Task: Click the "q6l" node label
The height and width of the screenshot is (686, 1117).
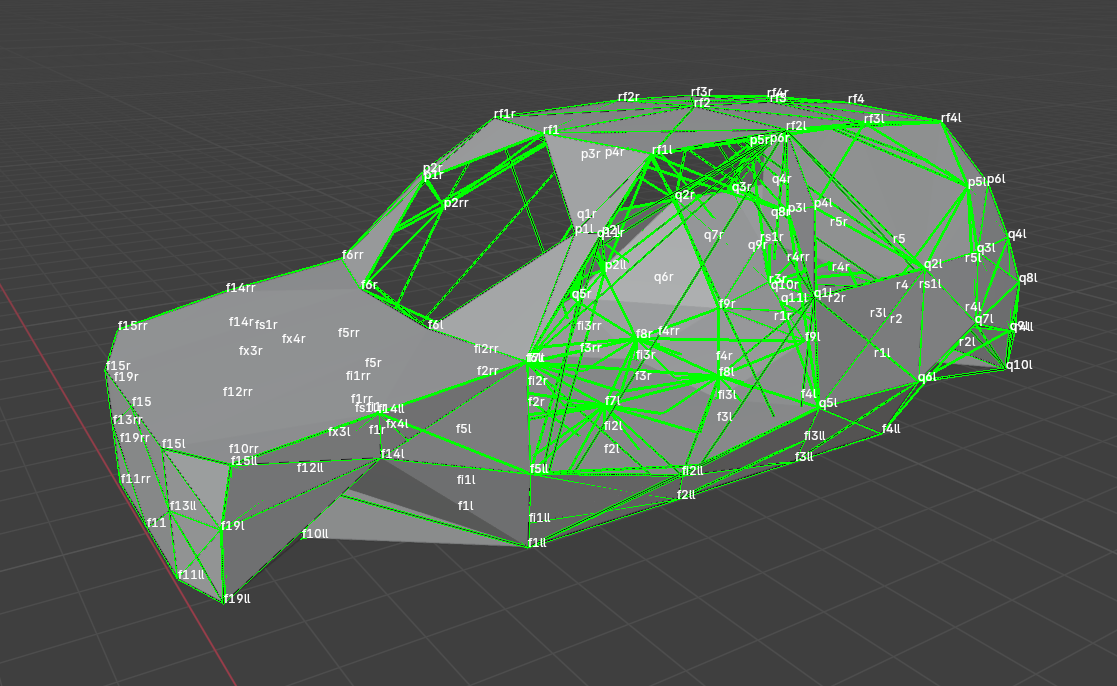Action: click(x=927, y=378)
